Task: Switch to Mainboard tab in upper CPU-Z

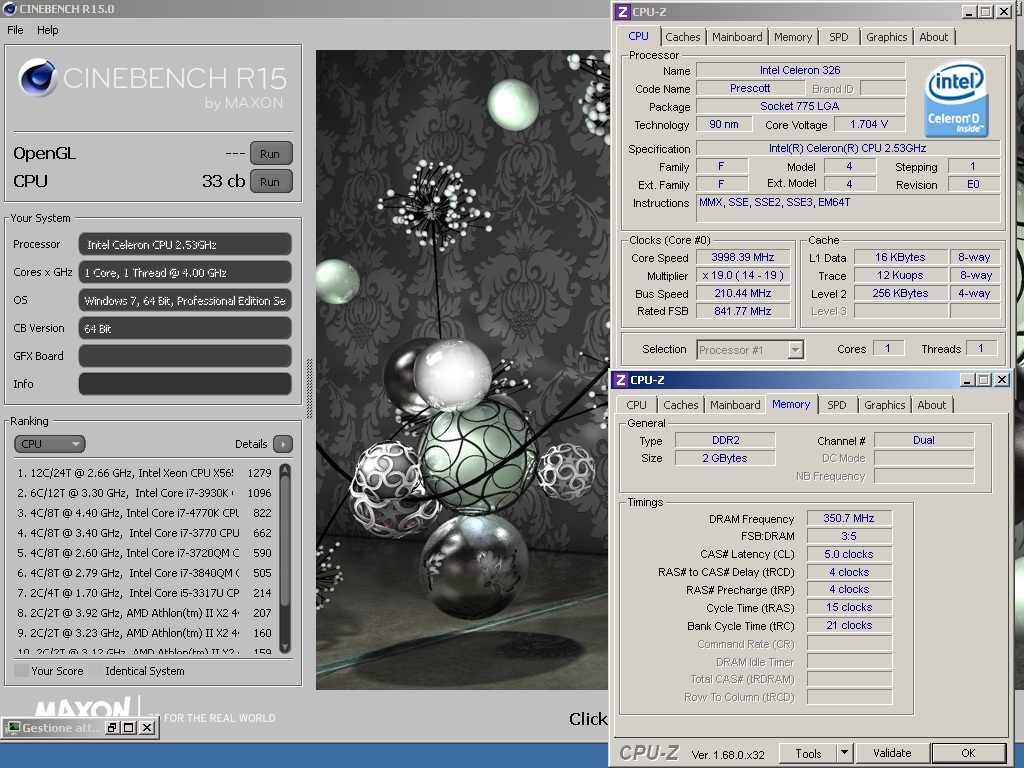Action: pos(737,37)
